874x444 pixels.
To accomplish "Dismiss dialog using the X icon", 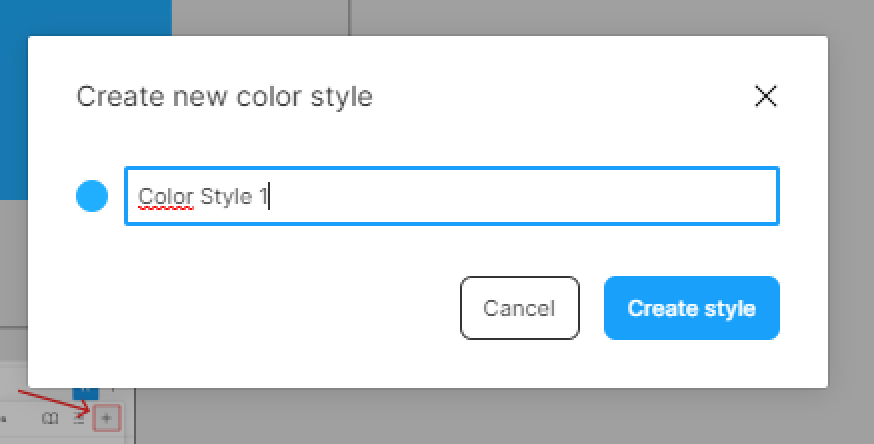I will click(765, 96).
